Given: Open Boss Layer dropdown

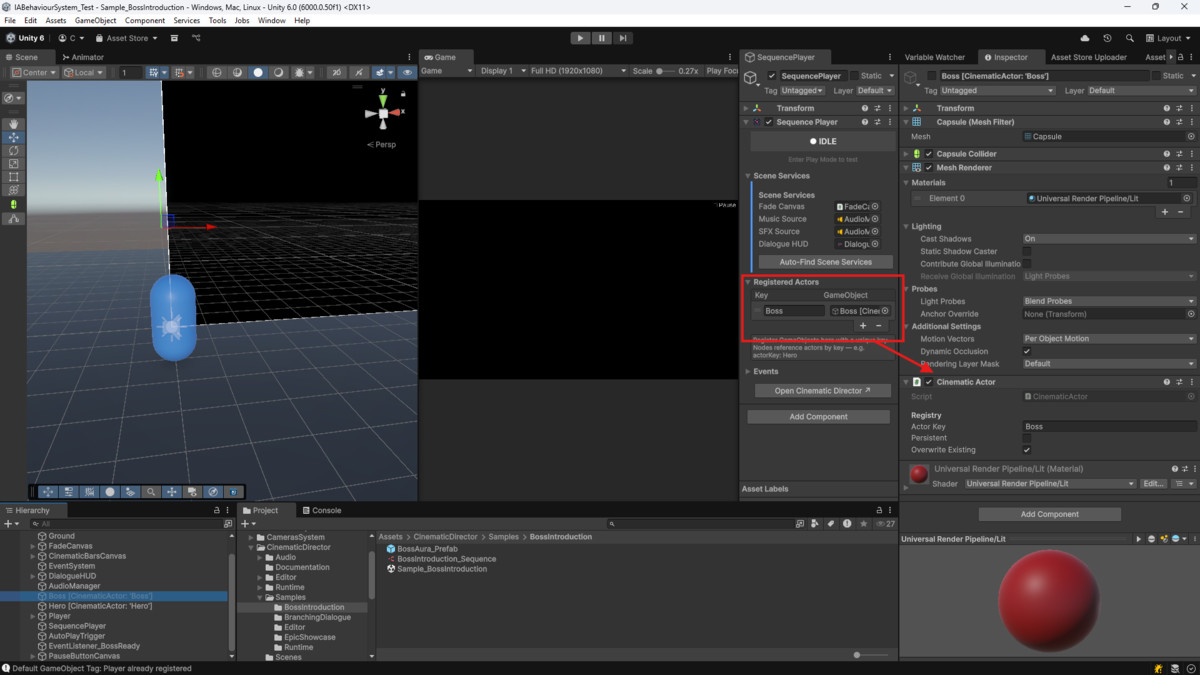Looking at the screenshot, I should tap(1140, 90).
